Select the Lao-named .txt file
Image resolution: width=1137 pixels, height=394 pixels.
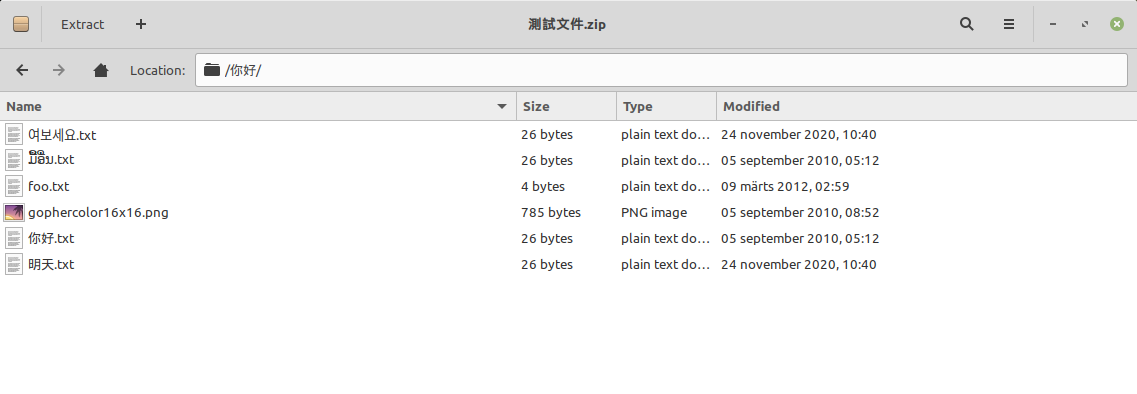[51, 159]
